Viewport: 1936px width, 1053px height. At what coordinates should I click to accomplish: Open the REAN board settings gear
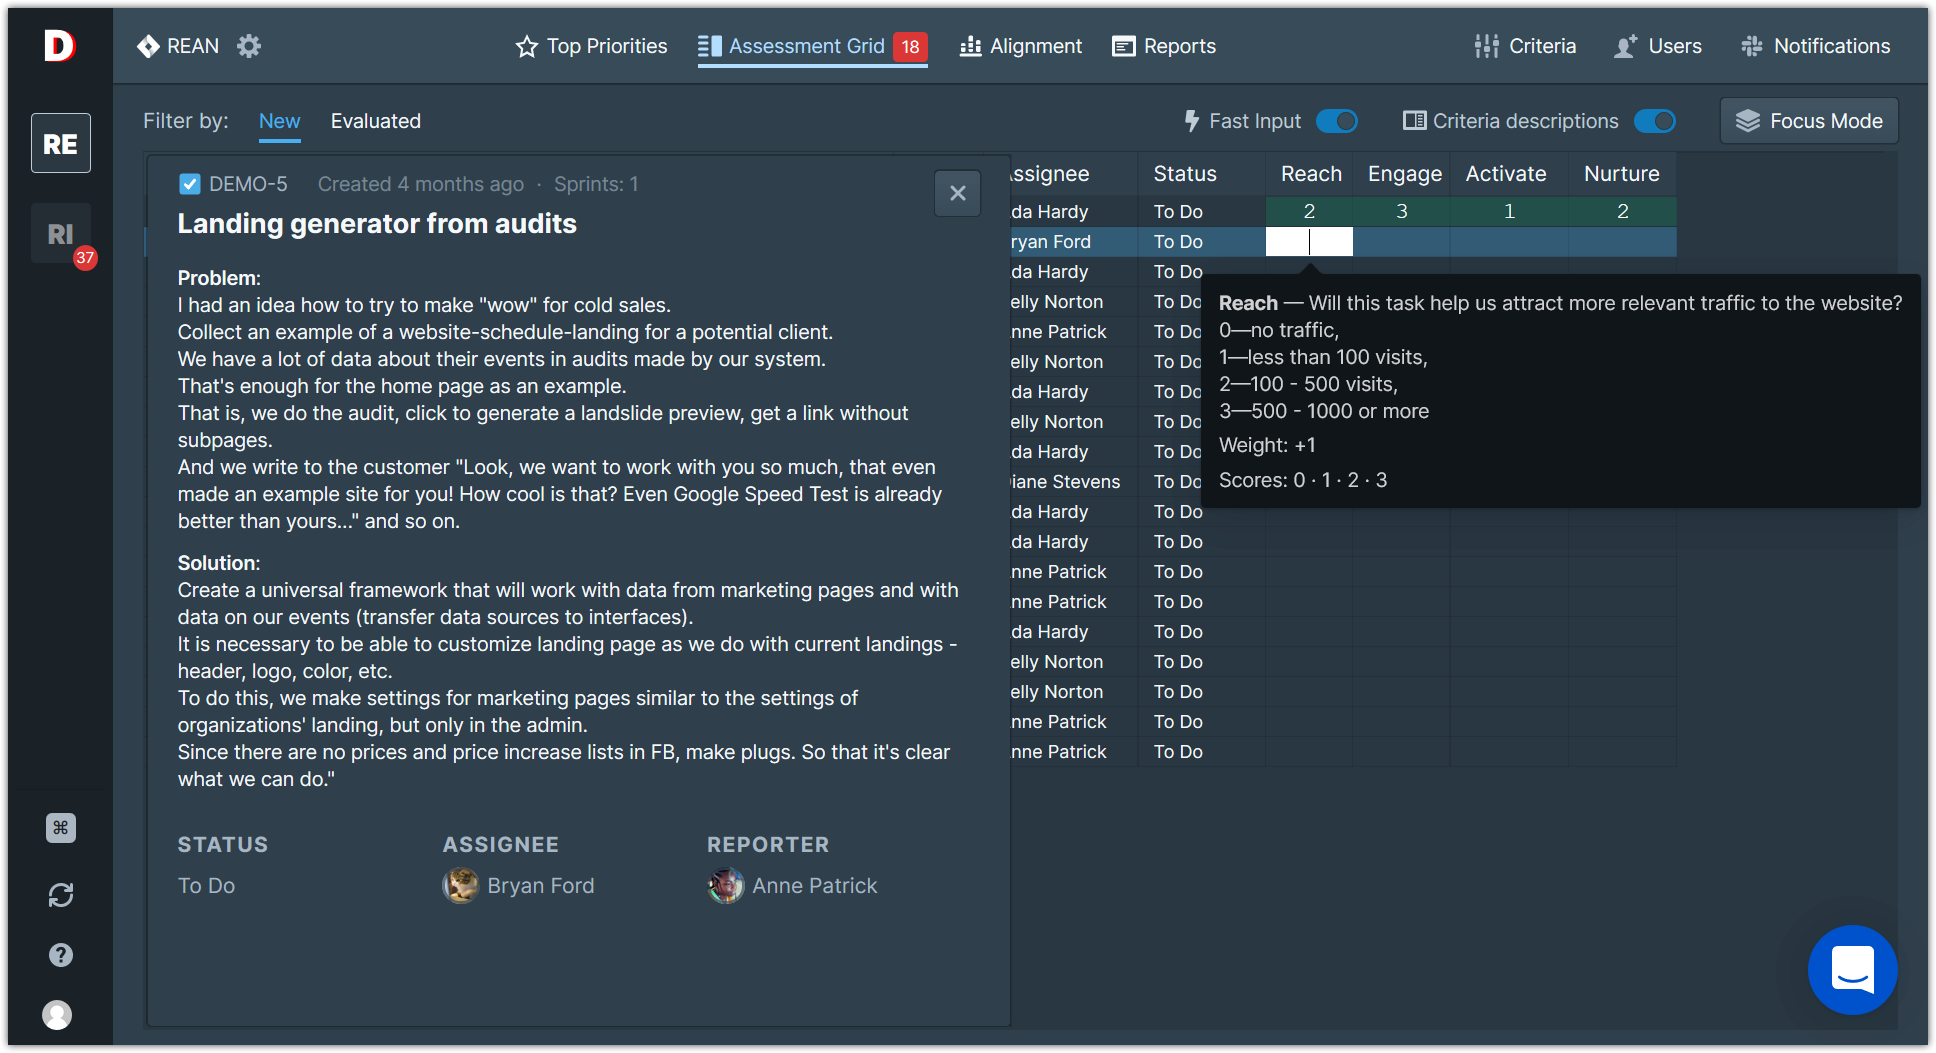tap(249, 46)
